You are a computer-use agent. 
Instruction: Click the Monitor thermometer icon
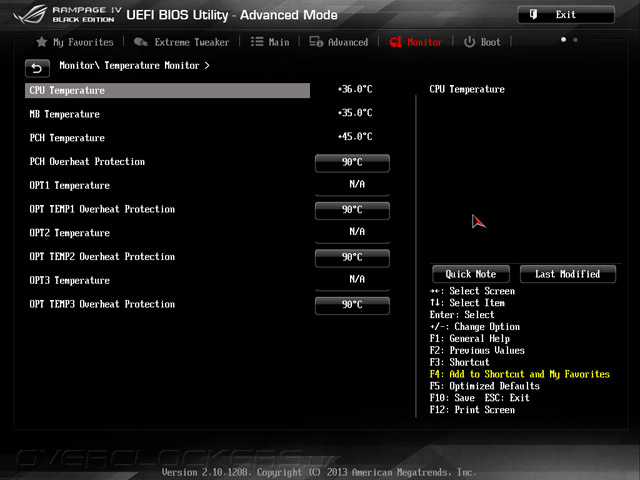(x=396, y=42)
